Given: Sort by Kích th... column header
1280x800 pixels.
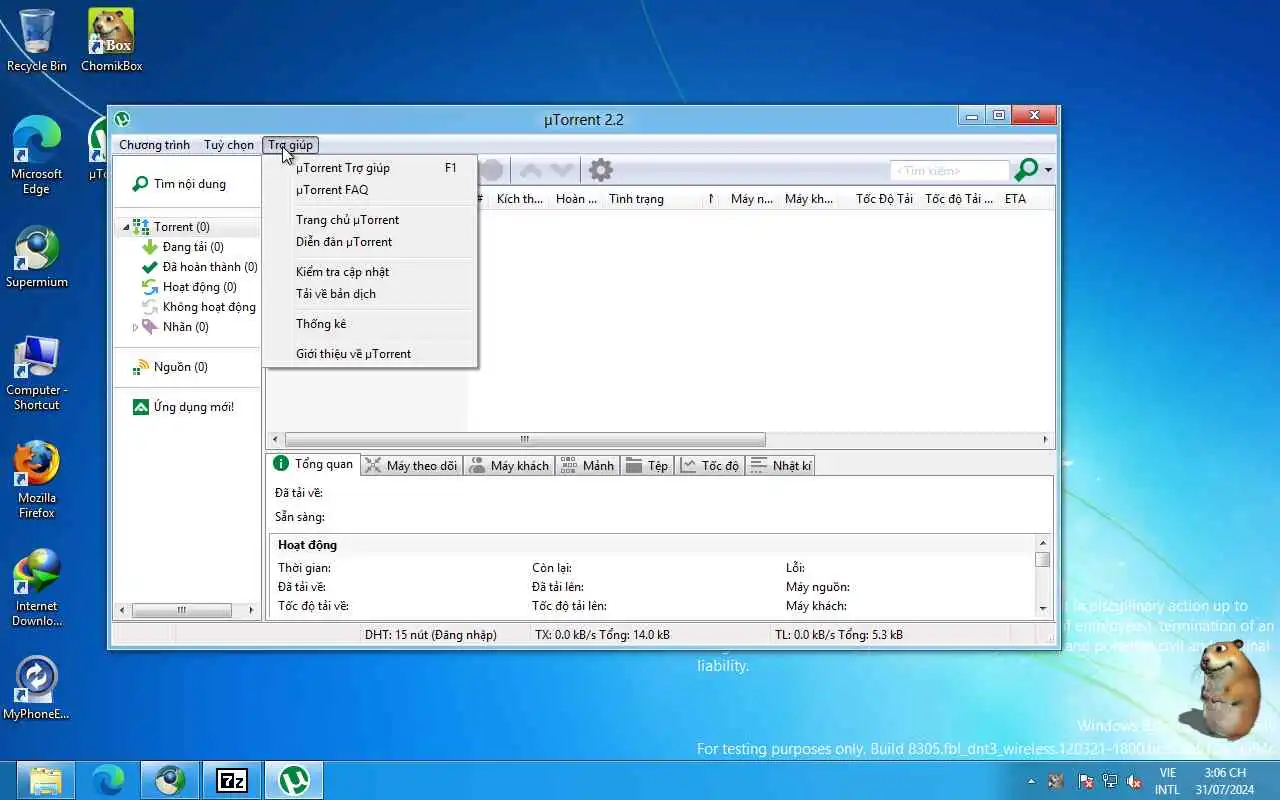Looking at the screenshot, I should 520,199.
